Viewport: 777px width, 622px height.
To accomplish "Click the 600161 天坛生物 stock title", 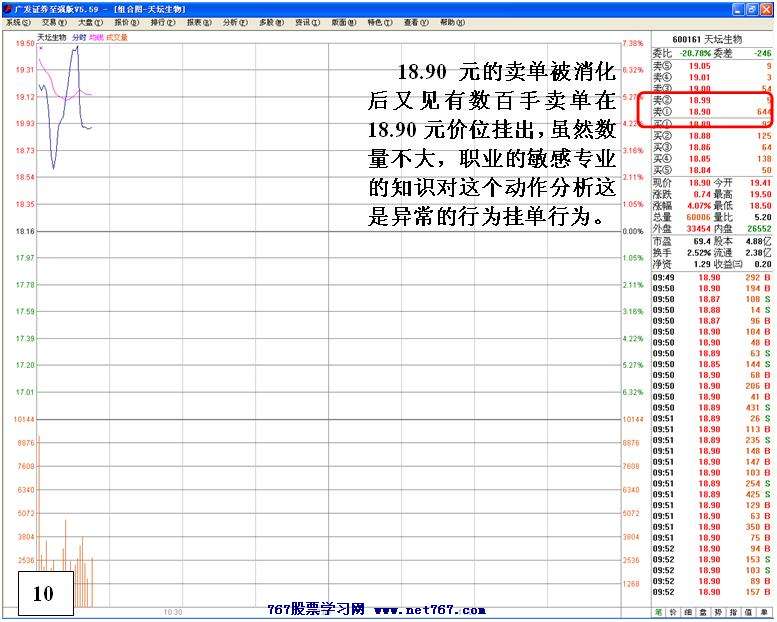I will click(x=712, y=39).
